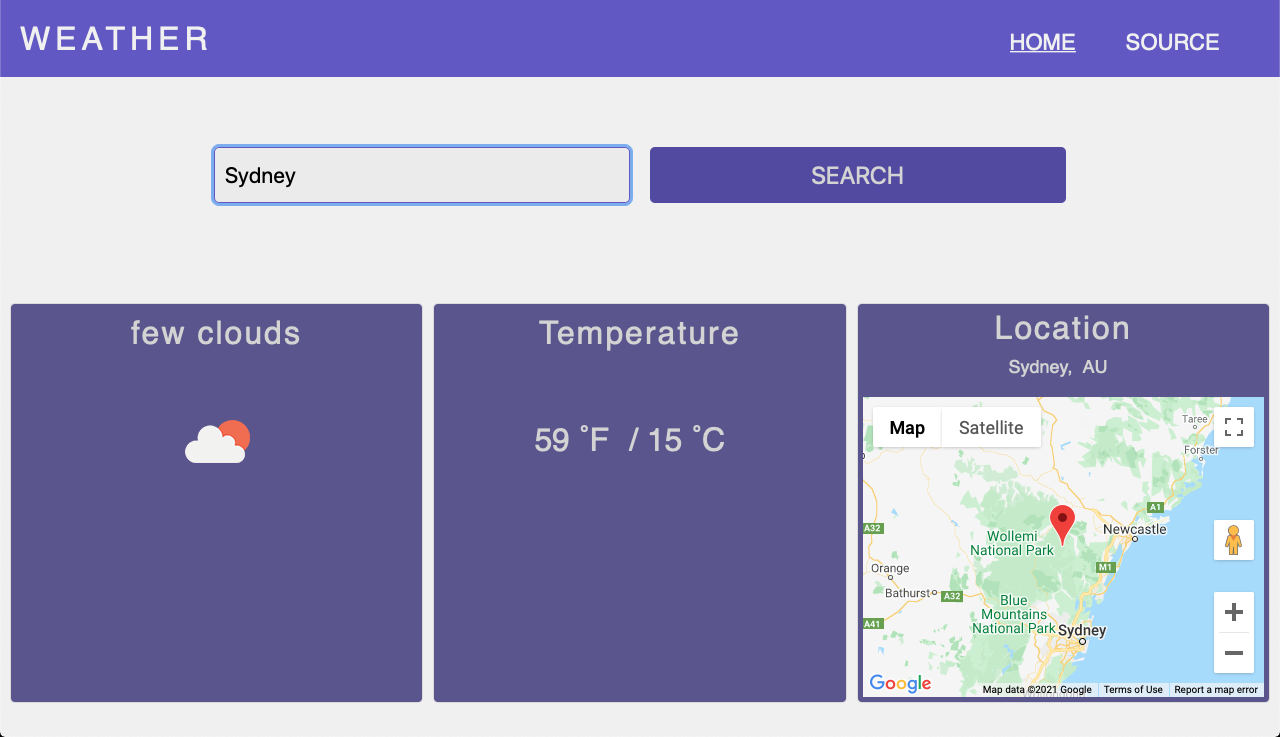This screenshot has width=1280, height=737.
Task: Click the Sydney city search input field
Action: click(421, 174)
